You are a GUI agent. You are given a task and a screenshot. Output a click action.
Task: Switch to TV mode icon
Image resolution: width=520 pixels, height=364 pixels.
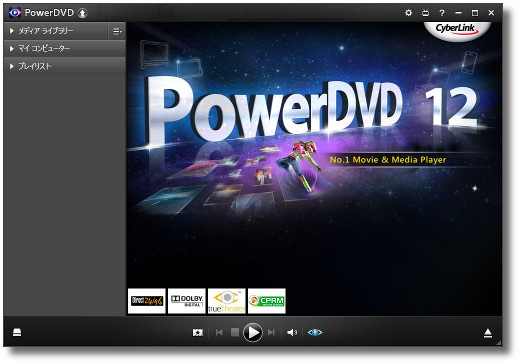click(425, 13)
